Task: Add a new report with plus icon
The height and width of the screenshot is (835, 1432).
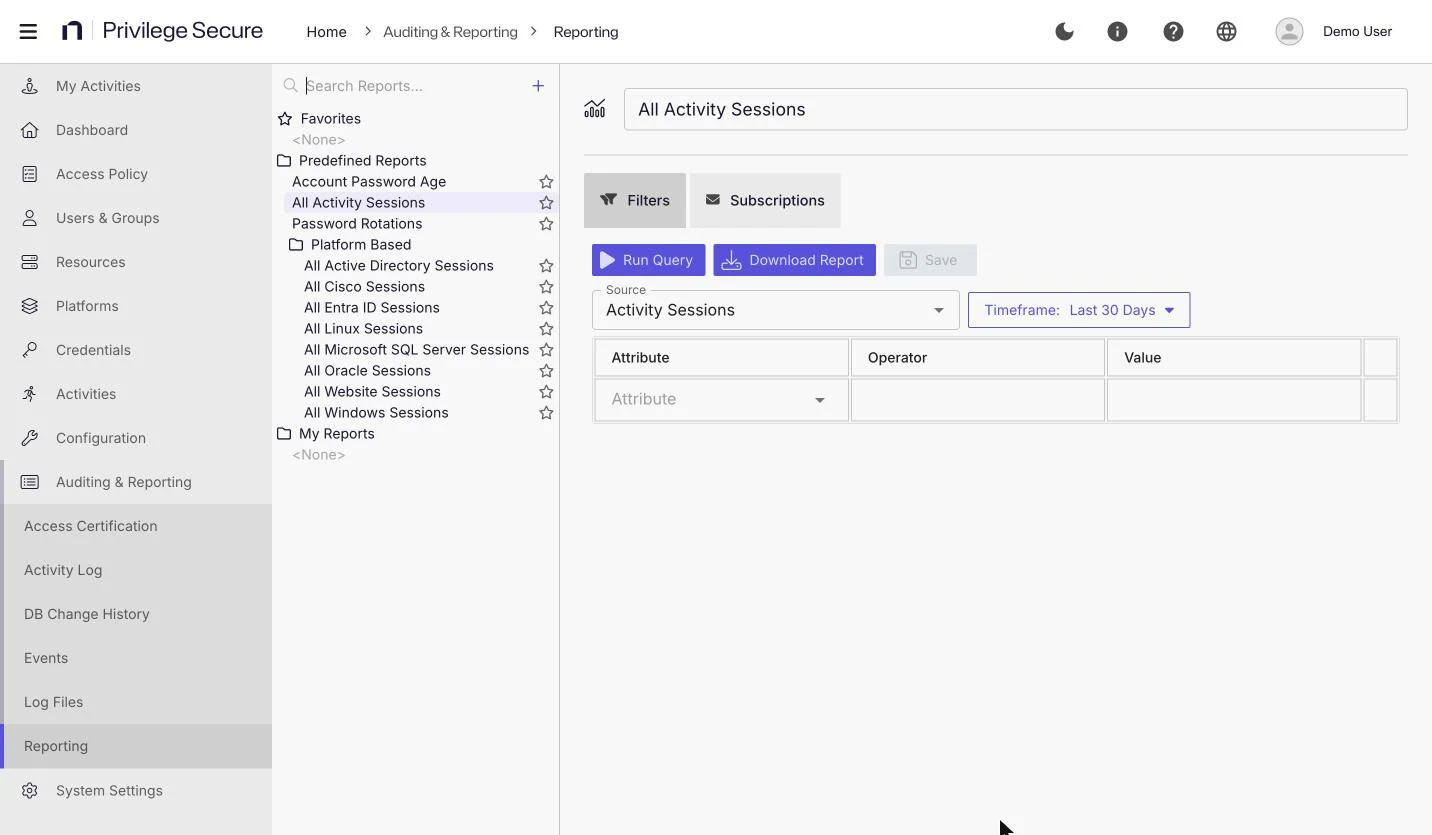Action: tap(538, 86)
